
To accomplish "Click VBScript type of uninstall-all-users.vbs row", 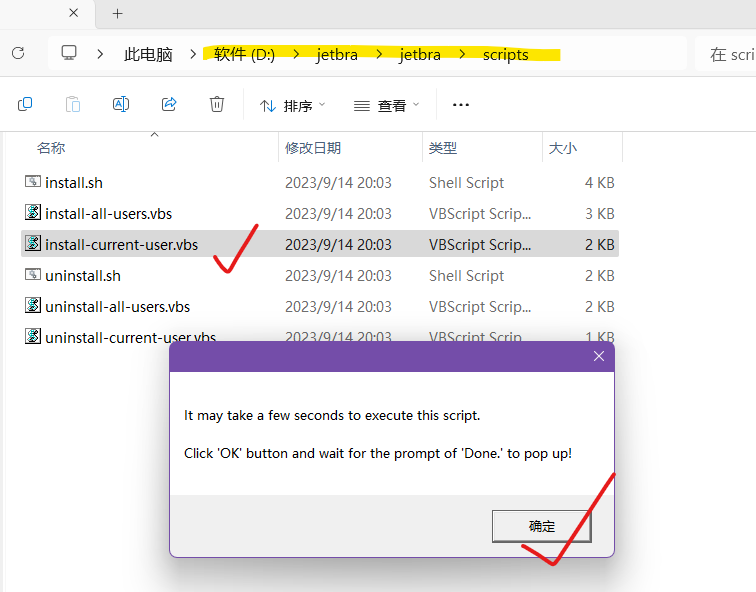I will tap(480, 307).
